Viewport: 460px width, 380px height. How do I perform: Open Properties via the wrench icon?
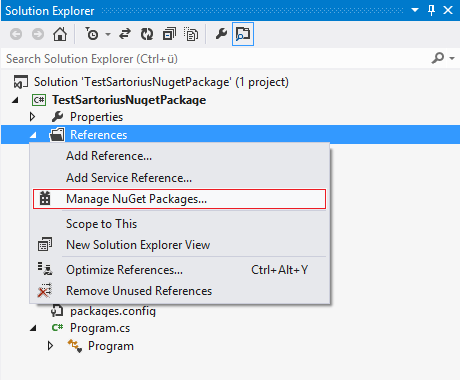[x=221, y=34]
